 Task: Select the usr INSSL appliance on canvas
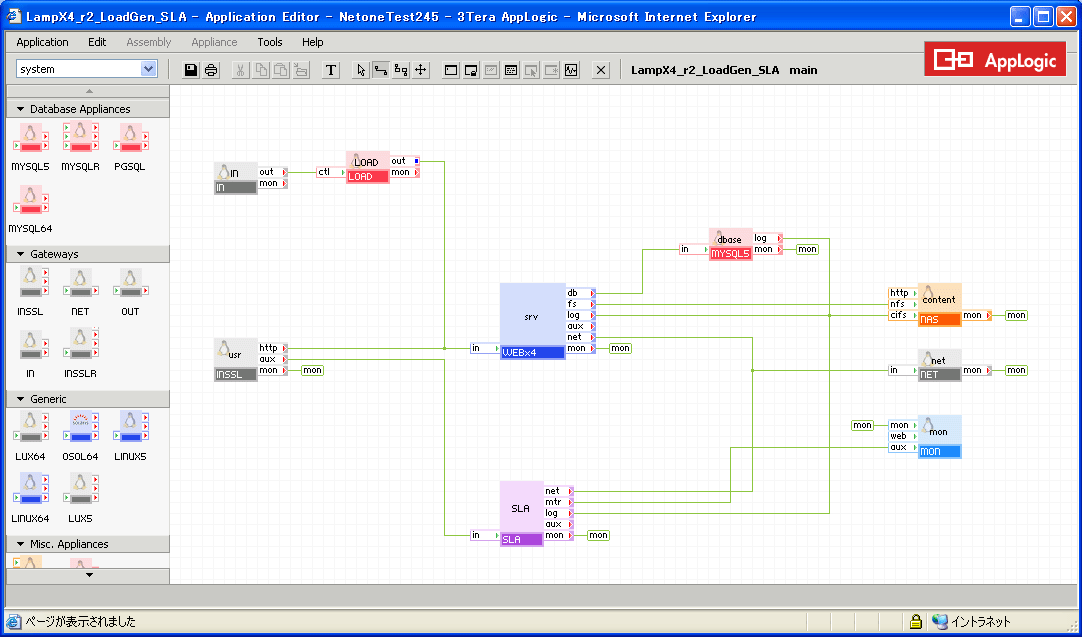coord(236,360)
